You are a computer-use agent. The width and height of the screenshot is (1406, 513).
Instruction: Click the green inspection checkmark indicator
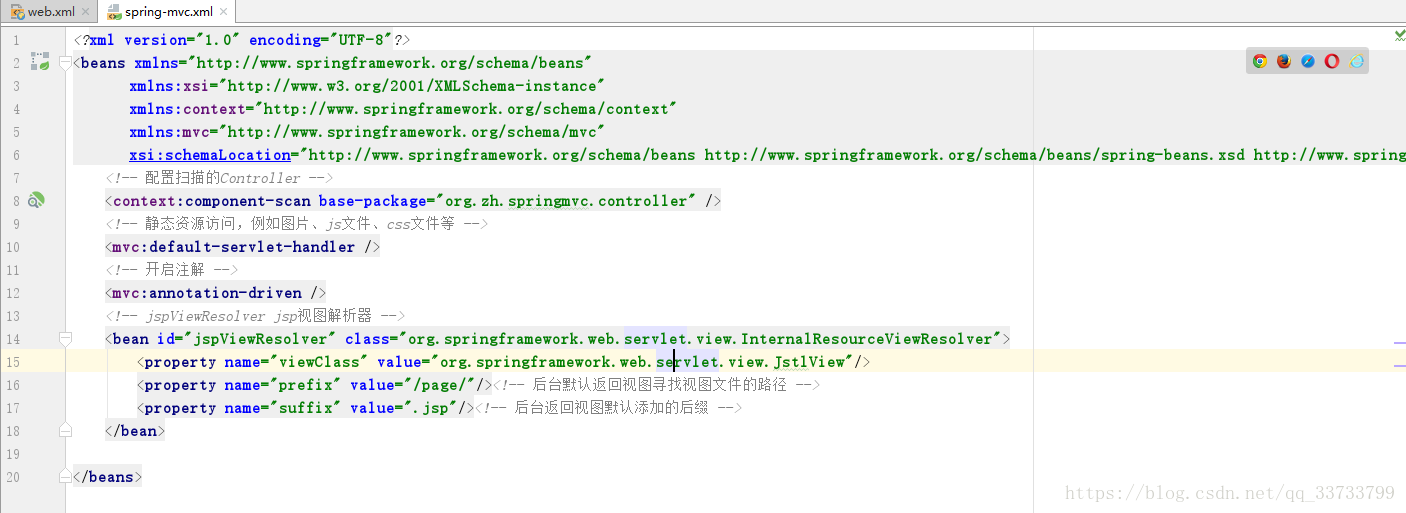click(x=1399, y=35)
